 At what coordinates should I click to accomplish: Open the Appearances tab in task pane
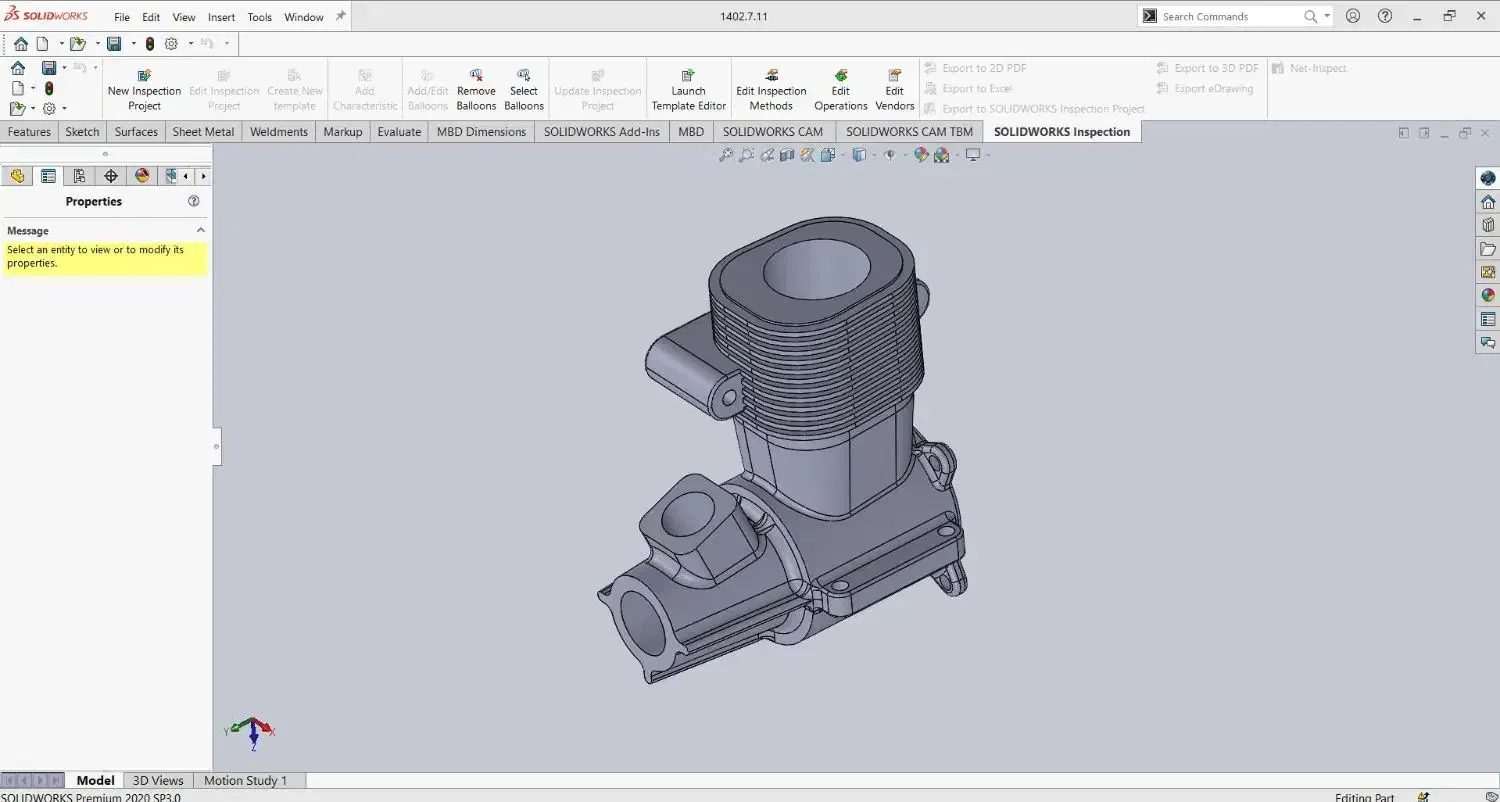pyautogui.click(x=1488, y=295)
